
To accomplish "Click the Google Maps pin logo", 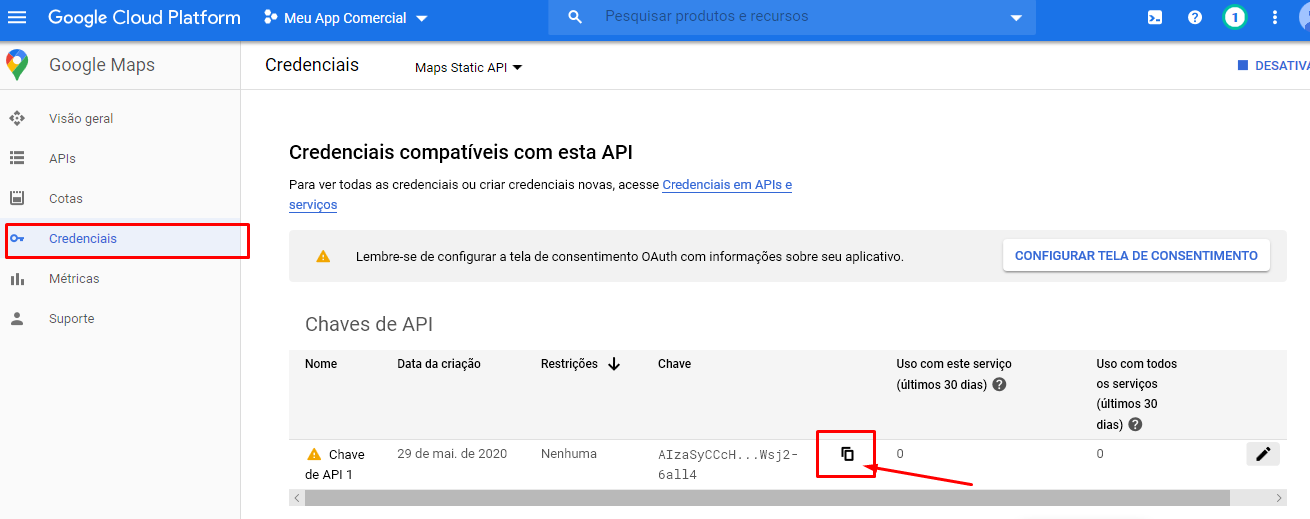I will tap(17, 65).
